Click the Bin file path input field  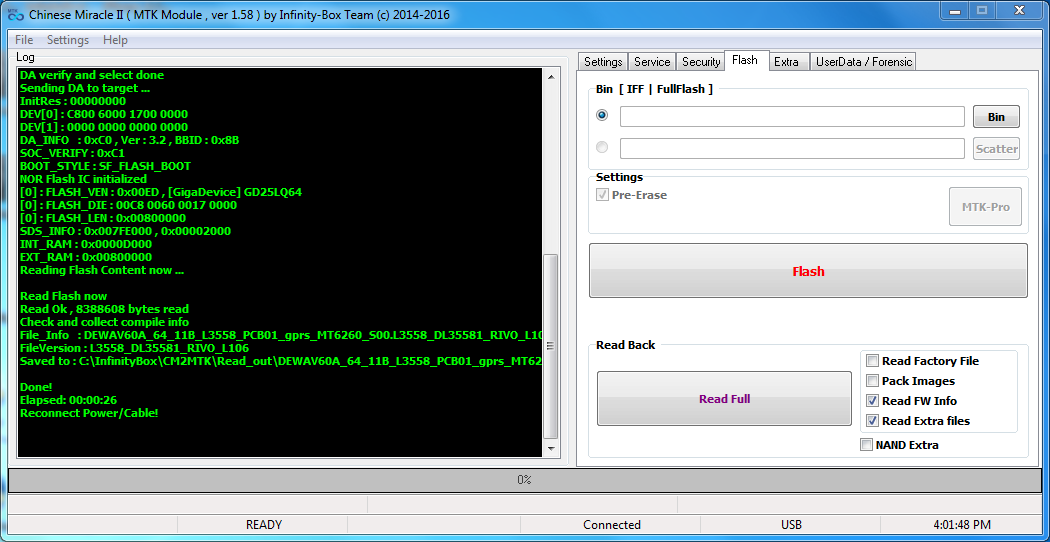pos(791,117)
